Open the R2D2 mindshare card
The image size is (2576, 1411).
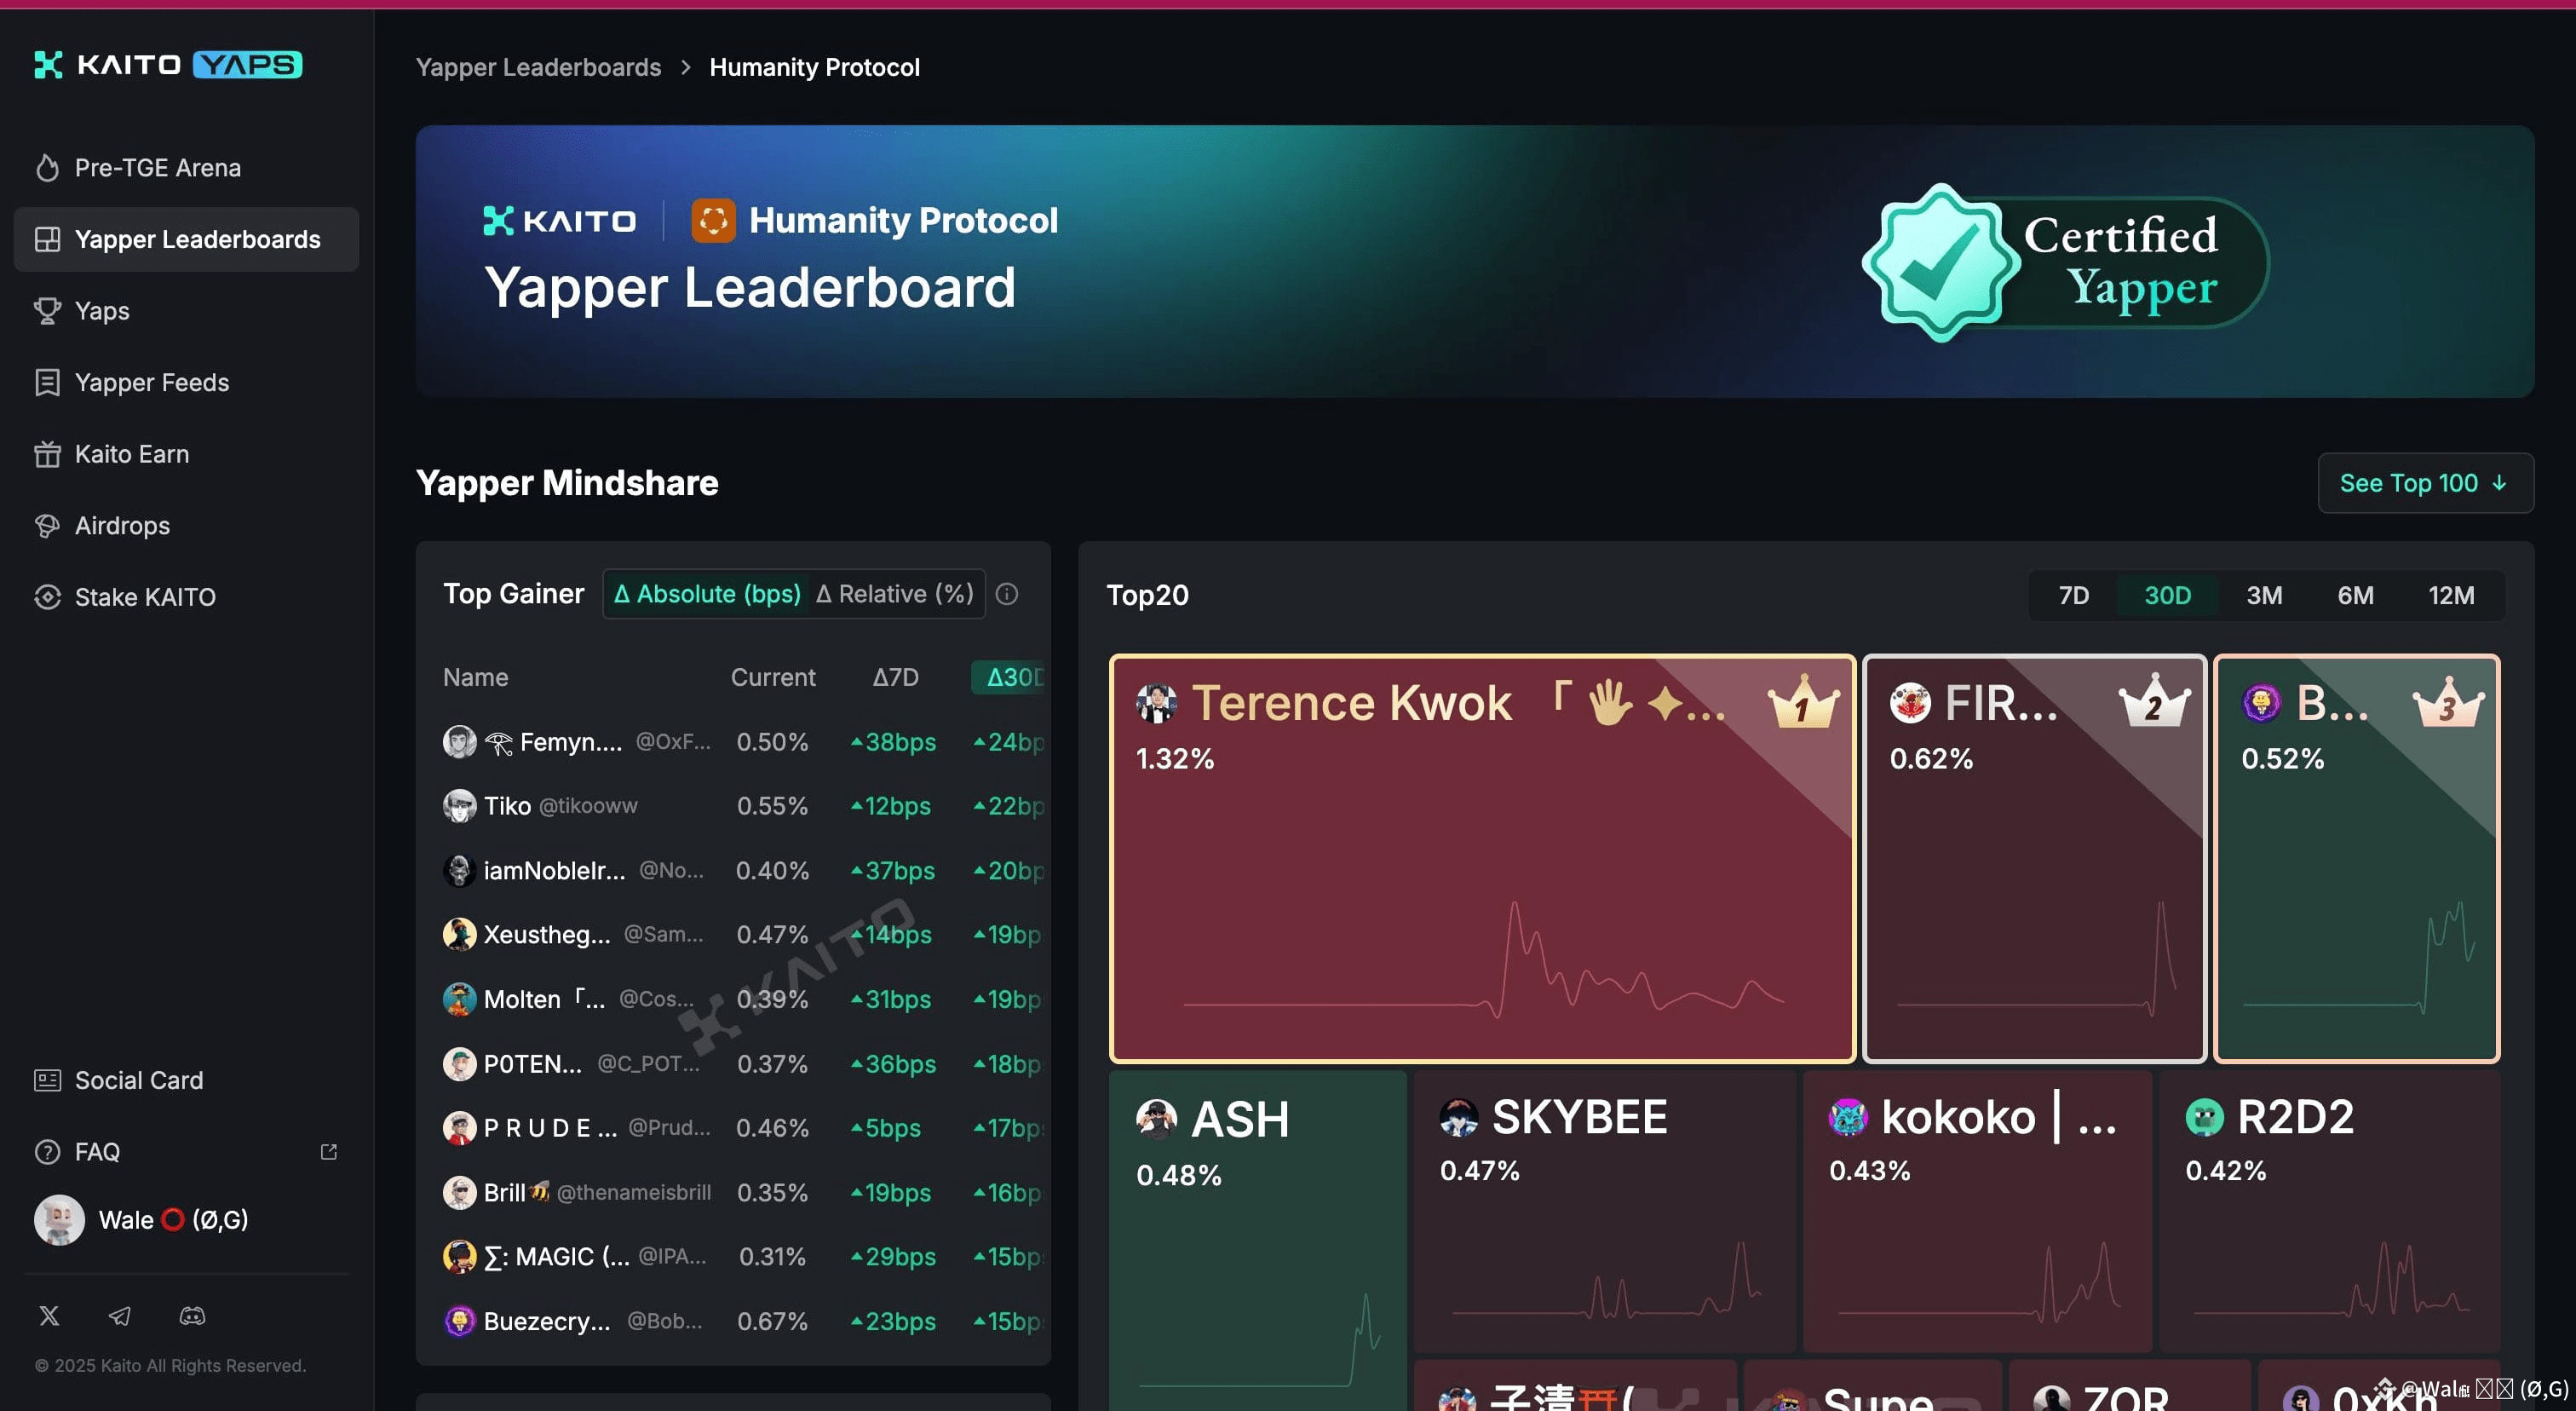[x=2329, y=1211]
